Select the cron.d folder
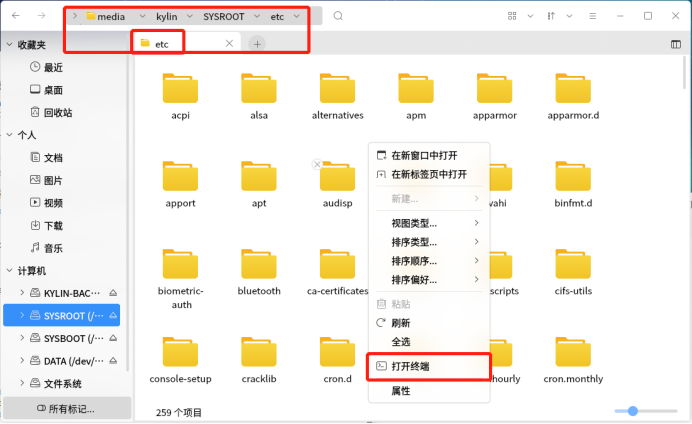This screenshot has width=692, height=424. coord(338,360)
